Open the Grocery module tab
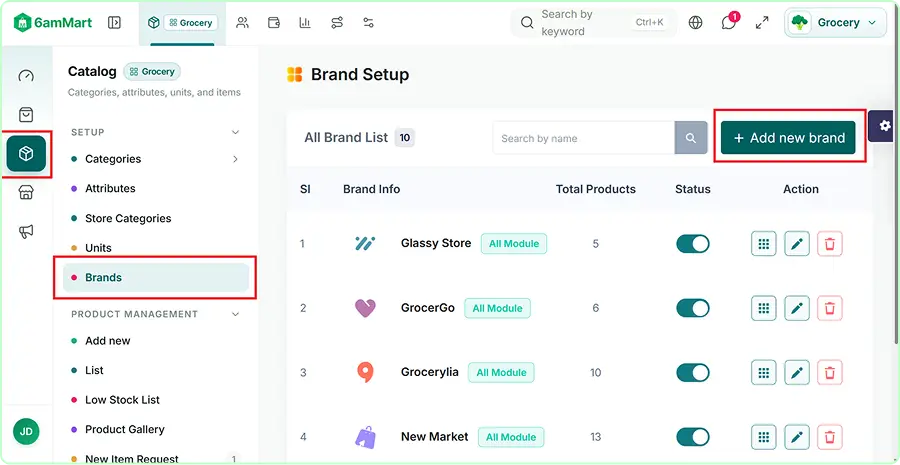Image resolution: width=900 pixels, height=465 pixels. [x=183, y=23]
